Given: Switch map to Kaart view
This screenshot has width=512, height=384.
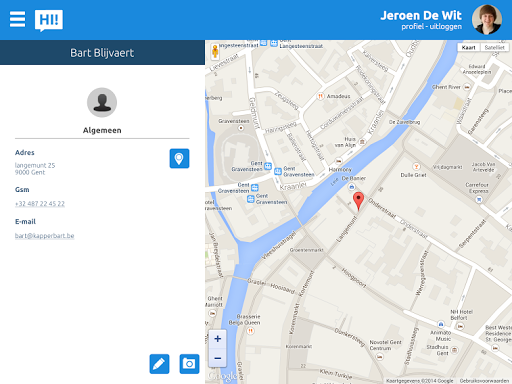Looking at the screenshot, I should coord(468,47).
